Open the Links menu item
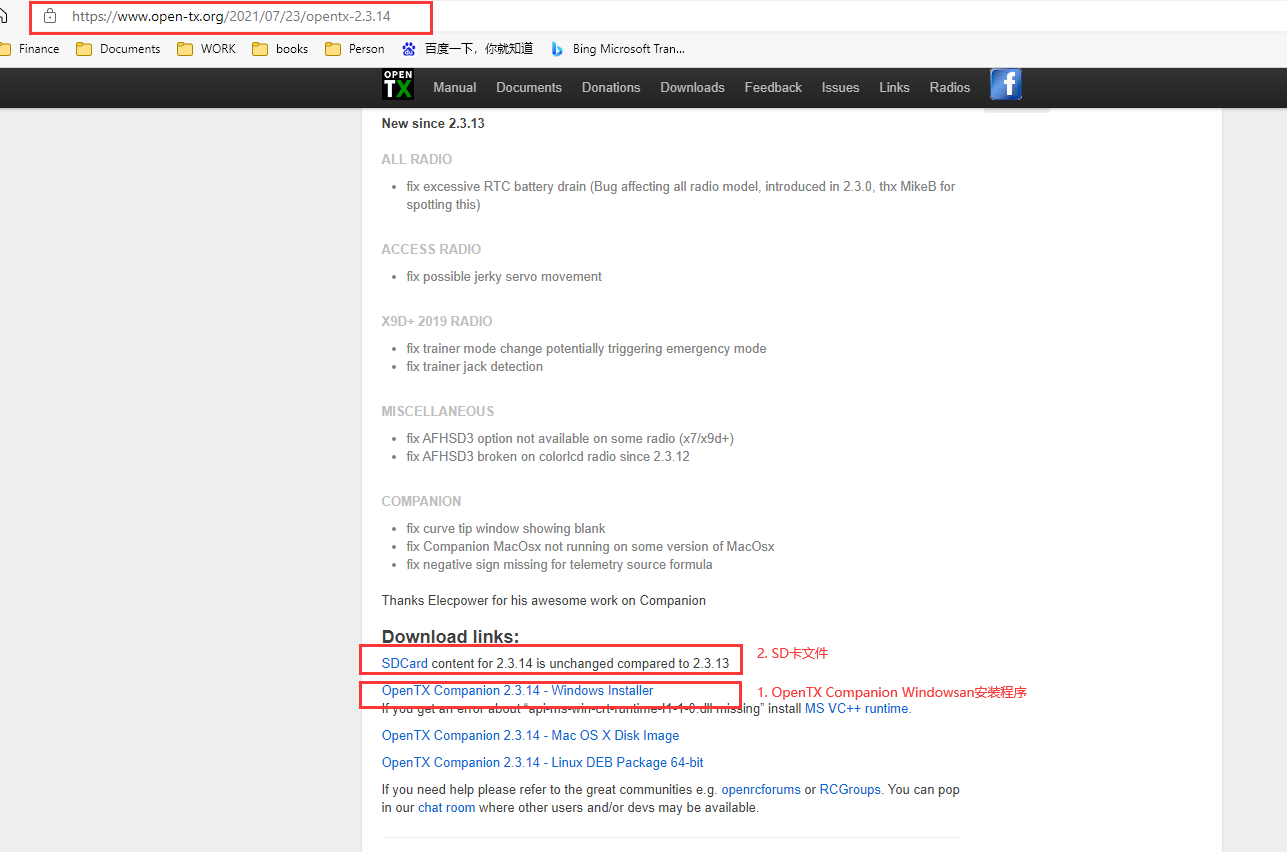This screenshot has width=1287, height=852. pyautogui.click(x=894, y=87)
